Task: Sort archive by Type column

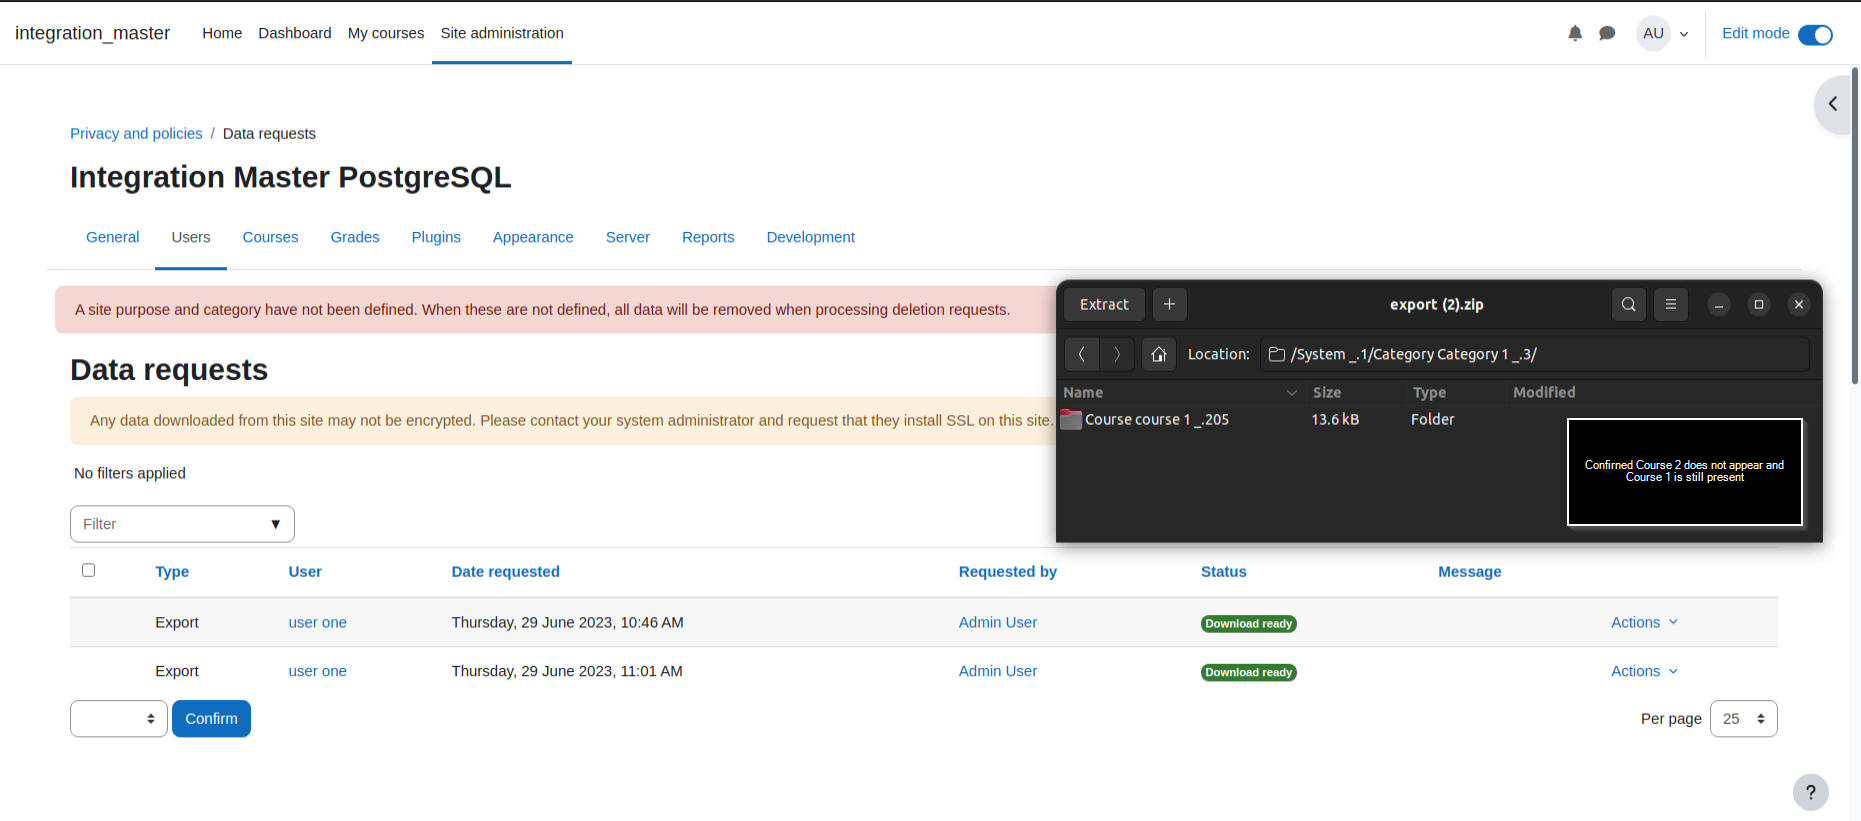Action: [1429, 392]
